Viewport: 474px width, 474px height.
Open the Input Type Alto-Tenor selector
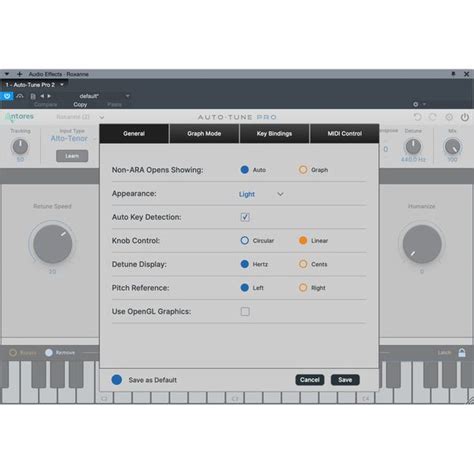coord(69,138)
